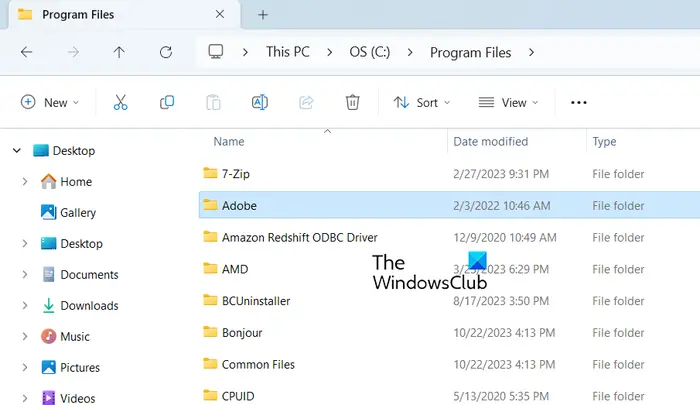Click the Documents icon in sidebar
The height and width of the screenshot is (405, 700).
pos(49,274)
